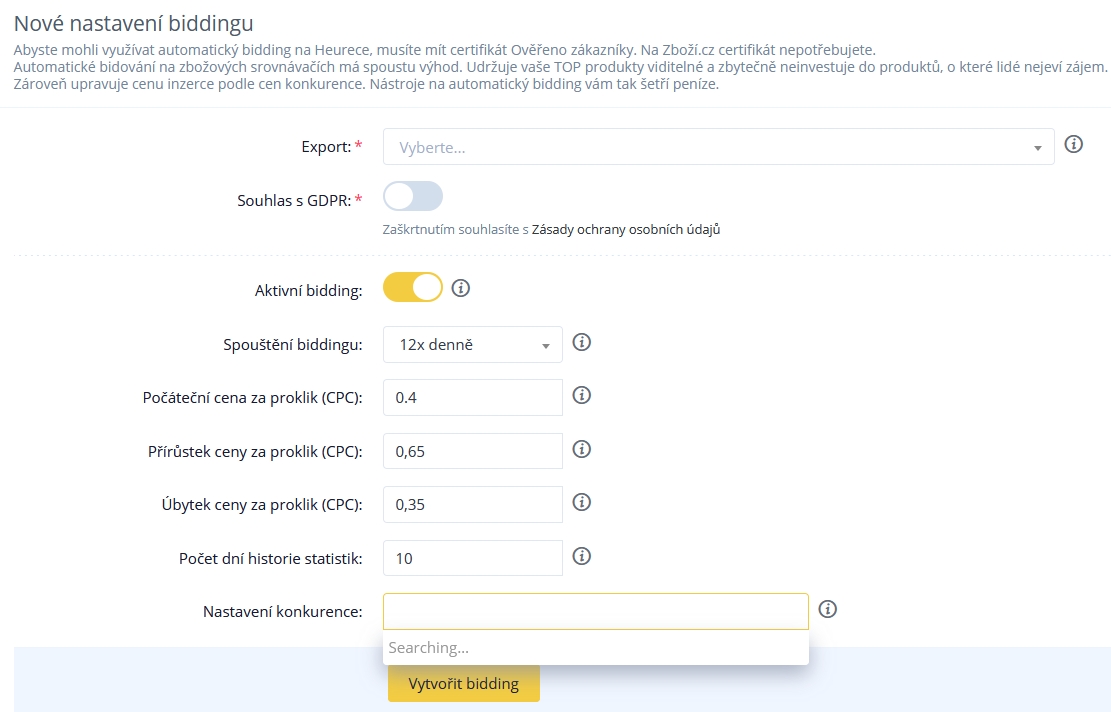The image size is (1111, 712).
Task: Open info icon for Nastavení konkurence
Action: pos(827,609)
